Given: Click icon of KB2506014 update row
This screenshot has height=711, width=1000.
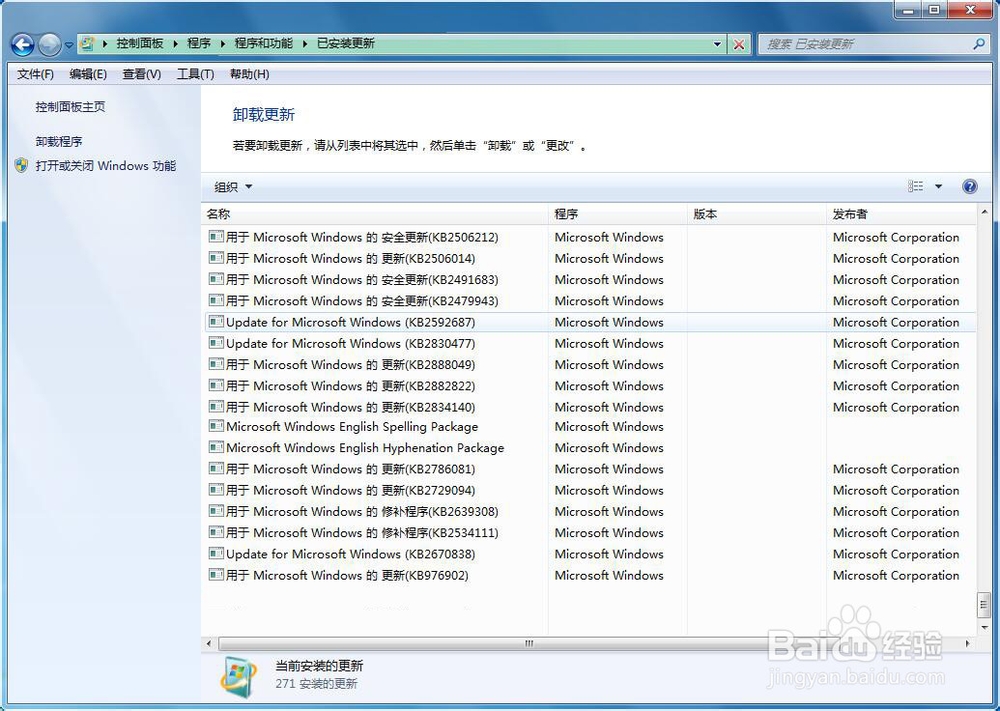Looking at the screenshot, I should [216, 258].
